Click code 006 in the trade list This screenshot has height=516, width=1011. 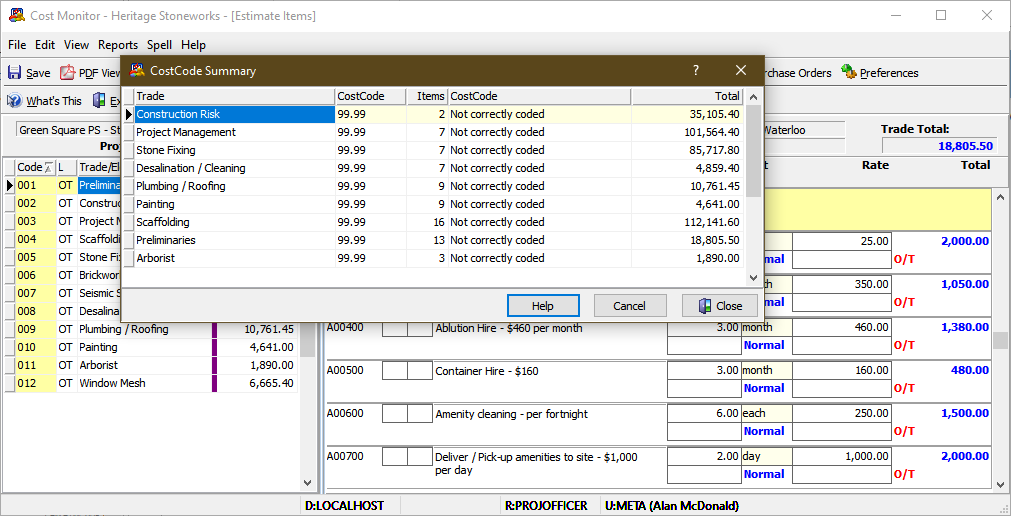(35, 275)
